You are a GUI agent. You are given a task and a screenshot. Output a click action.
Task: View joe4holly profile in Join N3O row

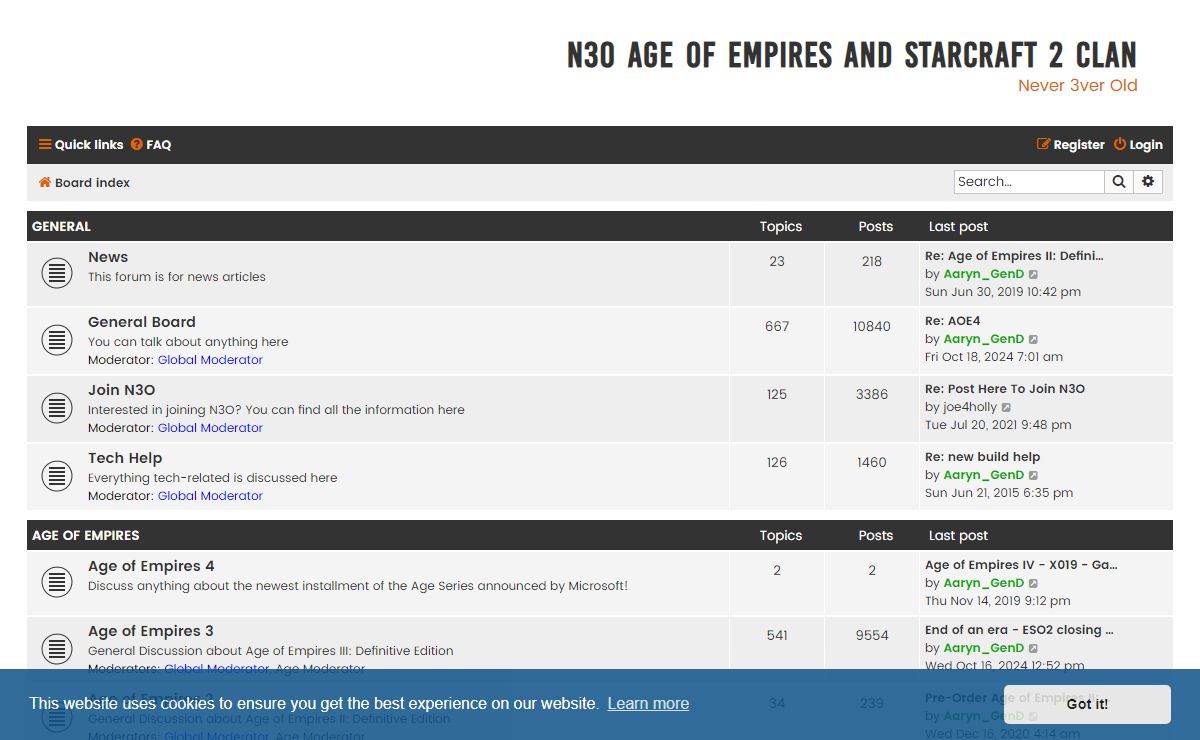tap(970, 407)
